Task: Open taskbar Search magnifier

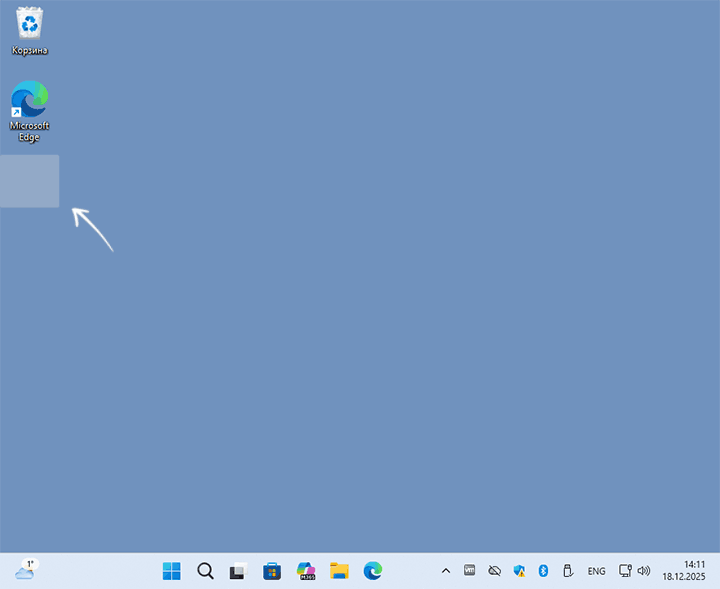Action: pos(205,571)
